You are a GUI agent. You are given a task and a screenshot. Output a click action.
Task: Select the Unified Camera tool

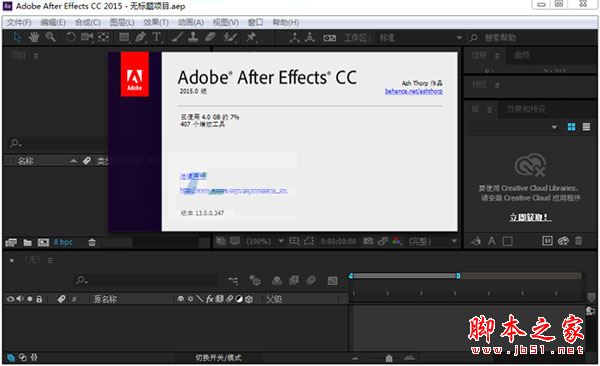[87, 37]
